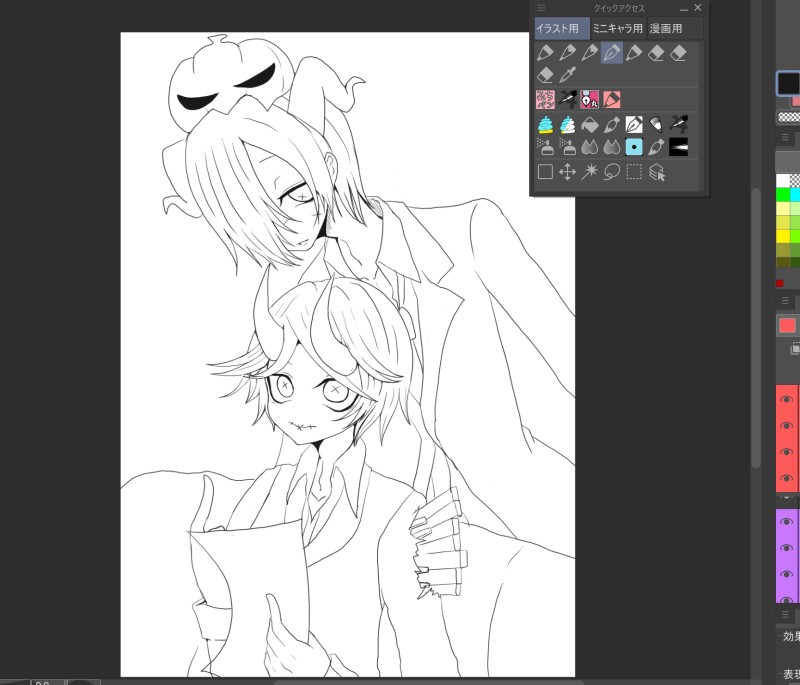This screenshot has width=800, height=685.
Task: Open the hamburger menu above 効果
Action: pos(785,614)
